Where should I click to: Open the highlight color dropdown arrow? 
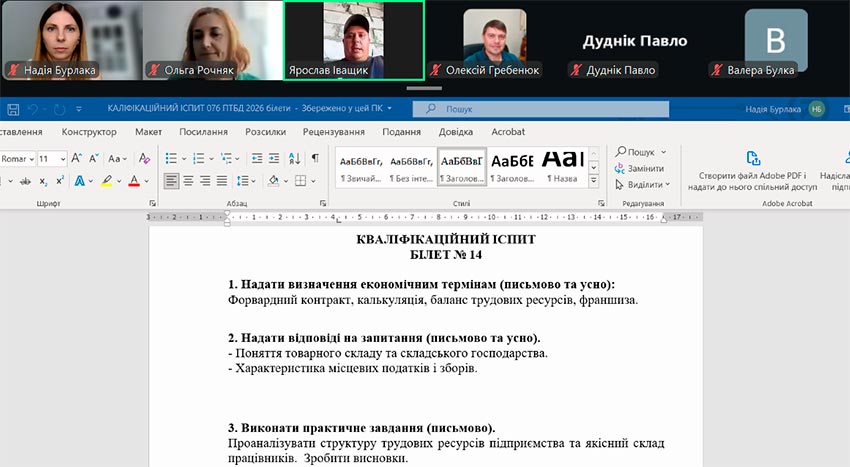[119, 181]
